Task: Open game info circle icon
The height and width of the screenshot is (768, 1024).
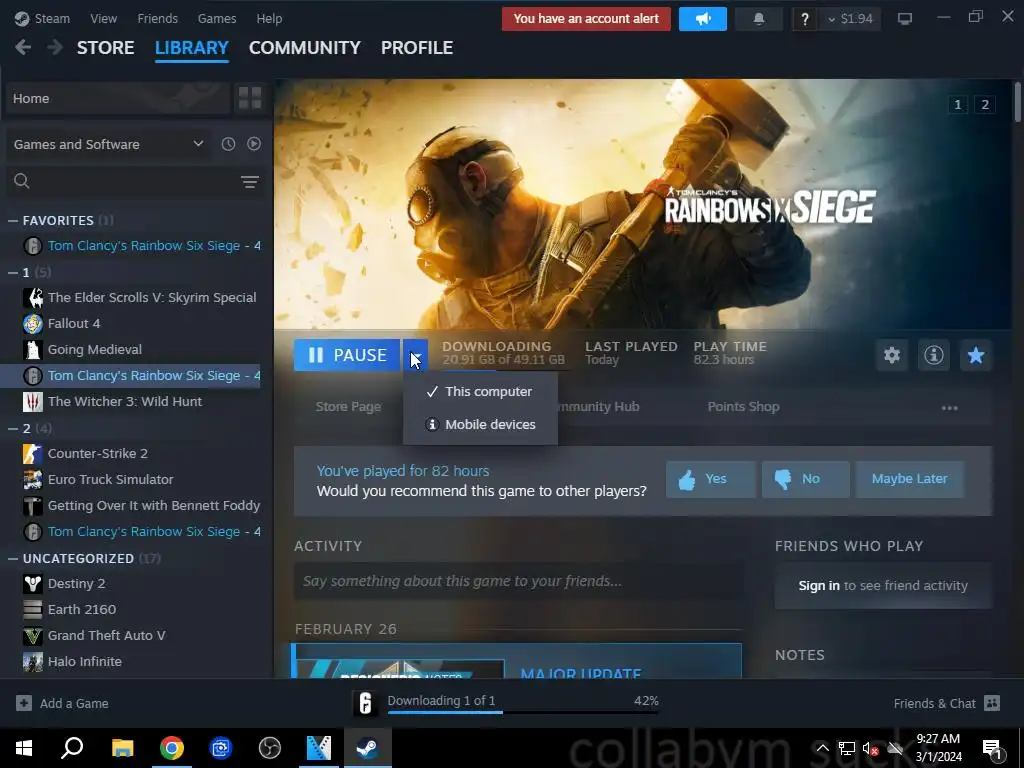Action: (934, 355)
